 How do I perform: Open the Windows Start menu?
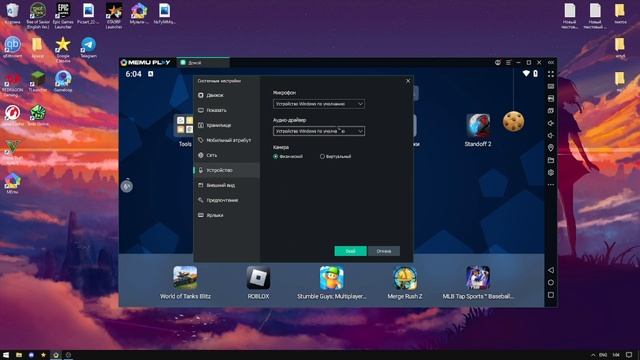pos(6,355)
